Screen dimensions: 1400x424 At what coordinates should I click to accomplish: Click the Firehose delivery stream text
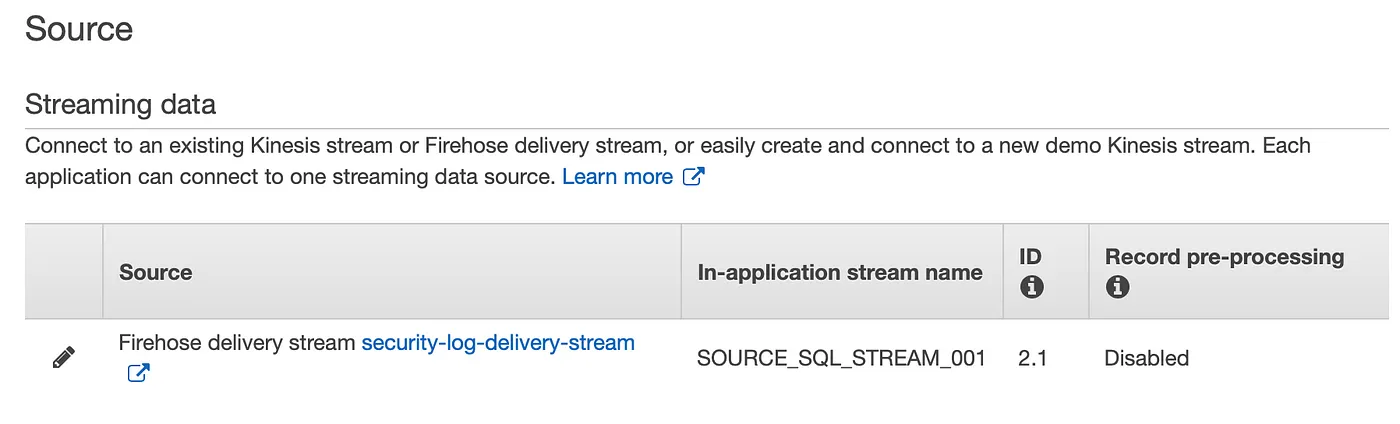[x=237, y=343]
